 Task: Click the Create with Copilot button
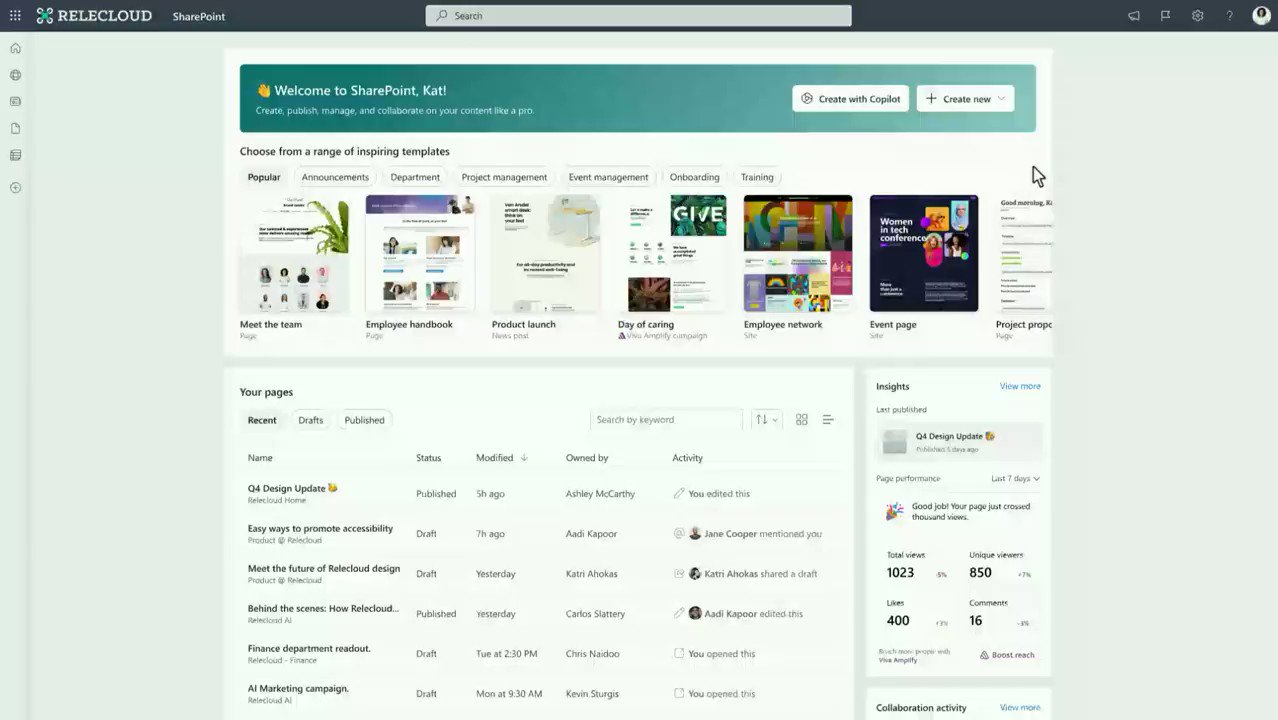[x=850, y=98]
